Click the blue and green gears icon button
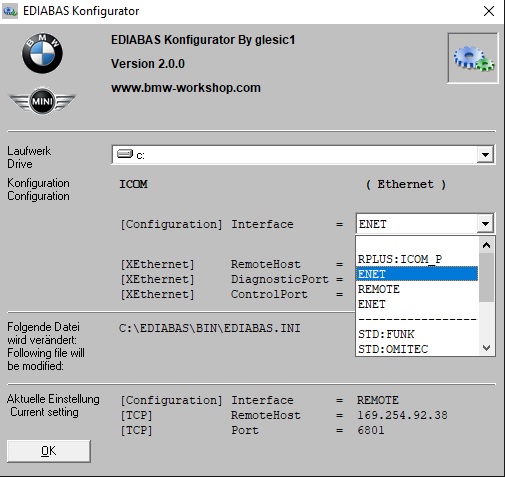 pyautogui.click(x=473, y=58)
